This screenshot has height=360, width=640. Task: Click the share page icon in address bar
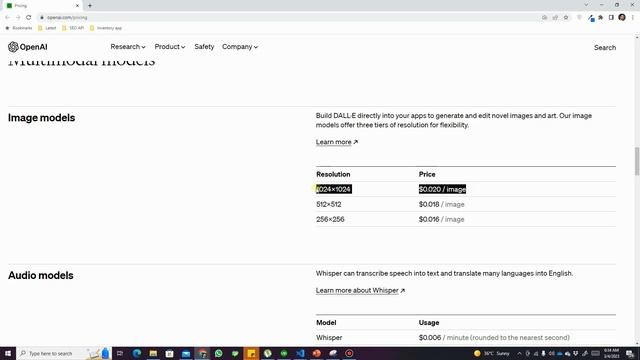coord(555,18)
